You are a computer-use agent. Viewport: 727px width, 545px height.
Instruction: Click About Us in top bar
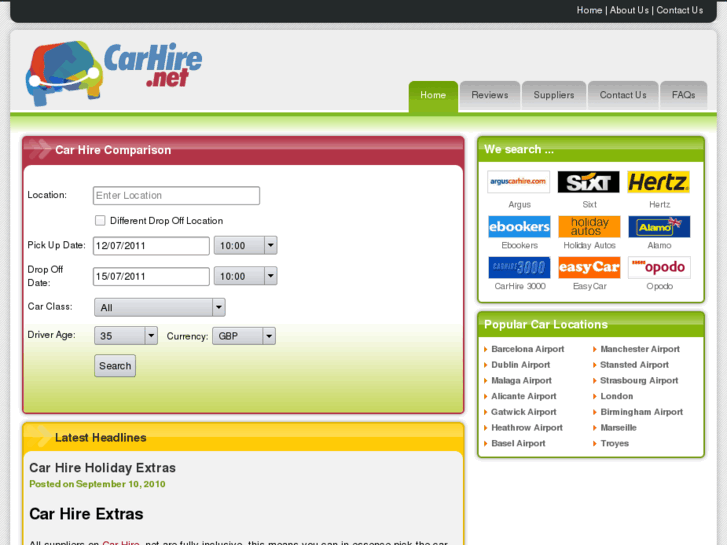[629, 10]
